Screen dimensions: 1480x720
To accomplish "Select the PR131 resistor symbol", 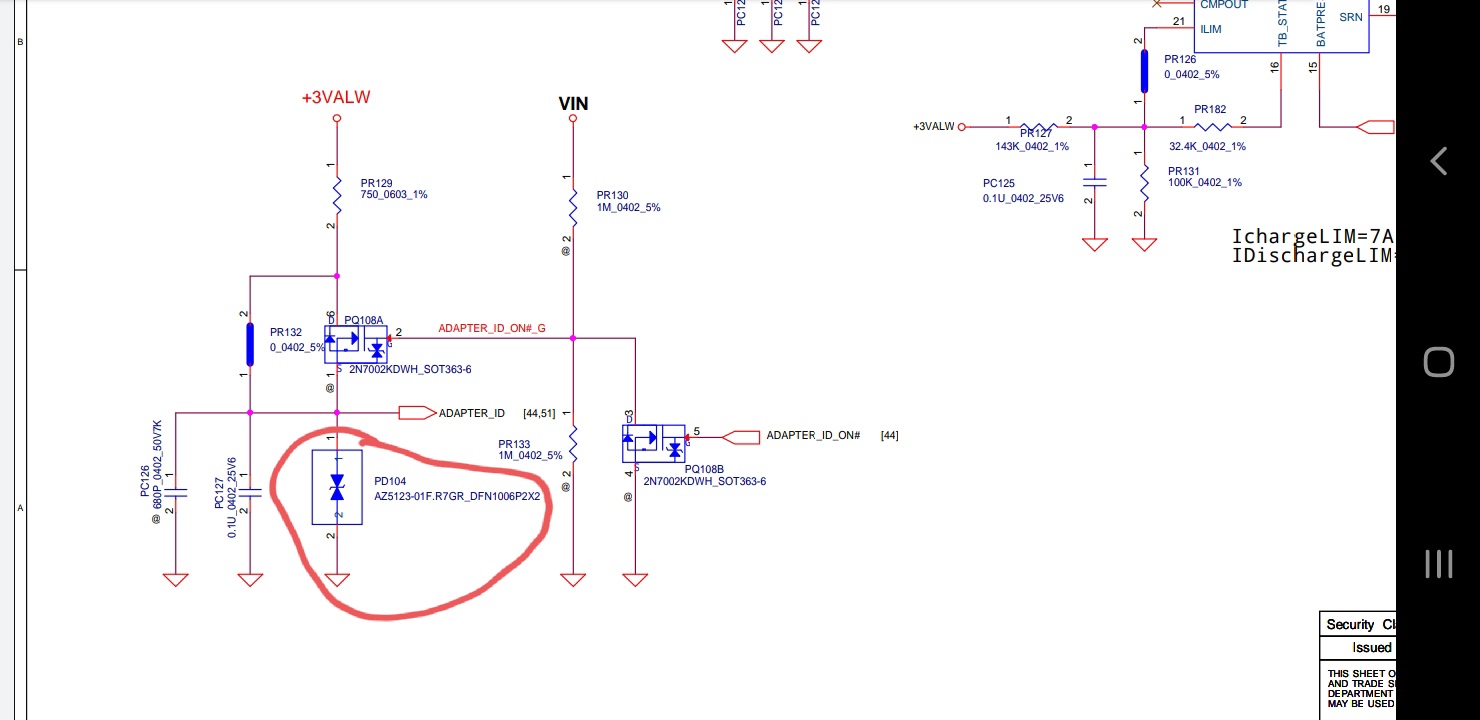I will pyautogui.click(x=1145, y=181).
